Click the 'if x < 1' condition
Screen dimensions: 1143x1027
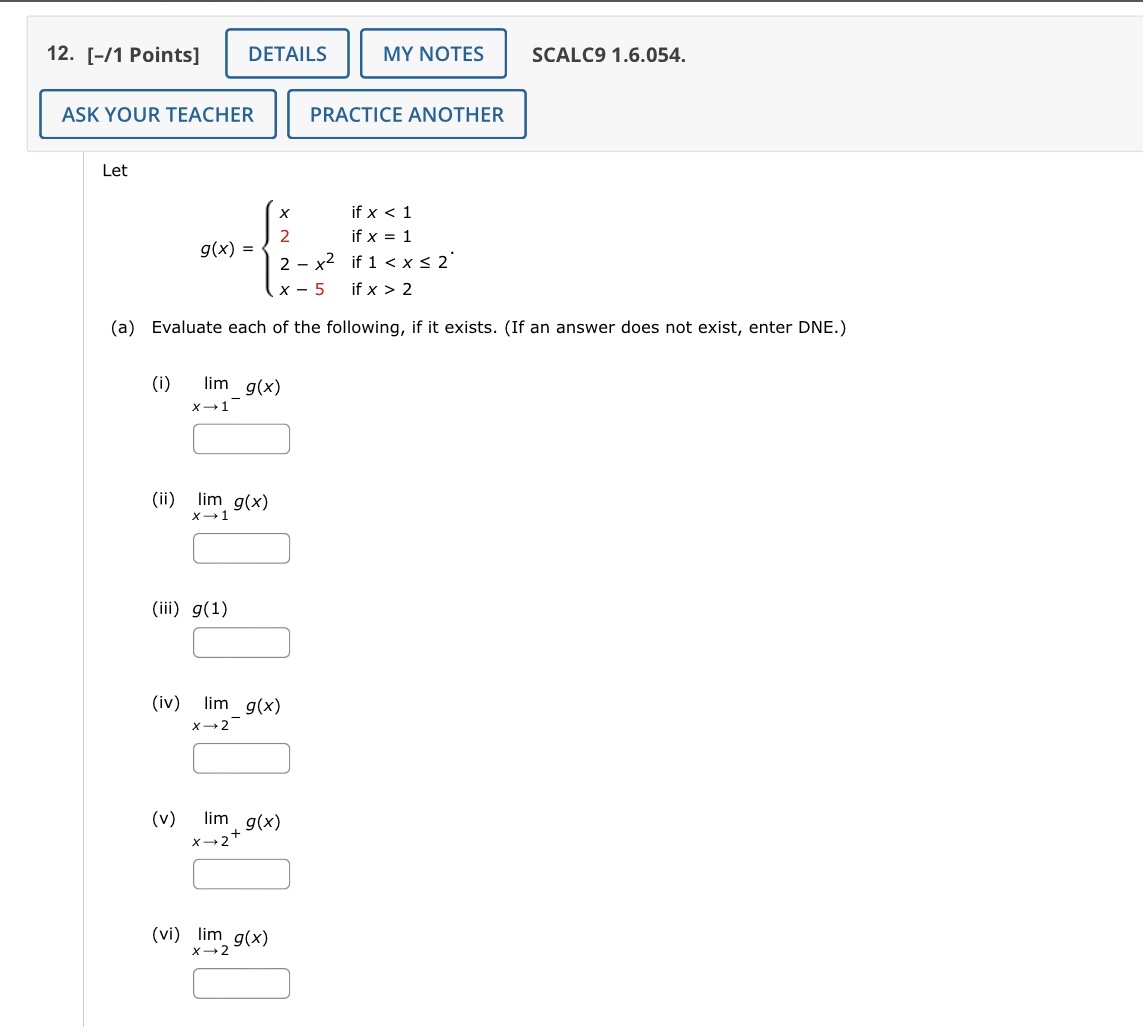[381, 212]
